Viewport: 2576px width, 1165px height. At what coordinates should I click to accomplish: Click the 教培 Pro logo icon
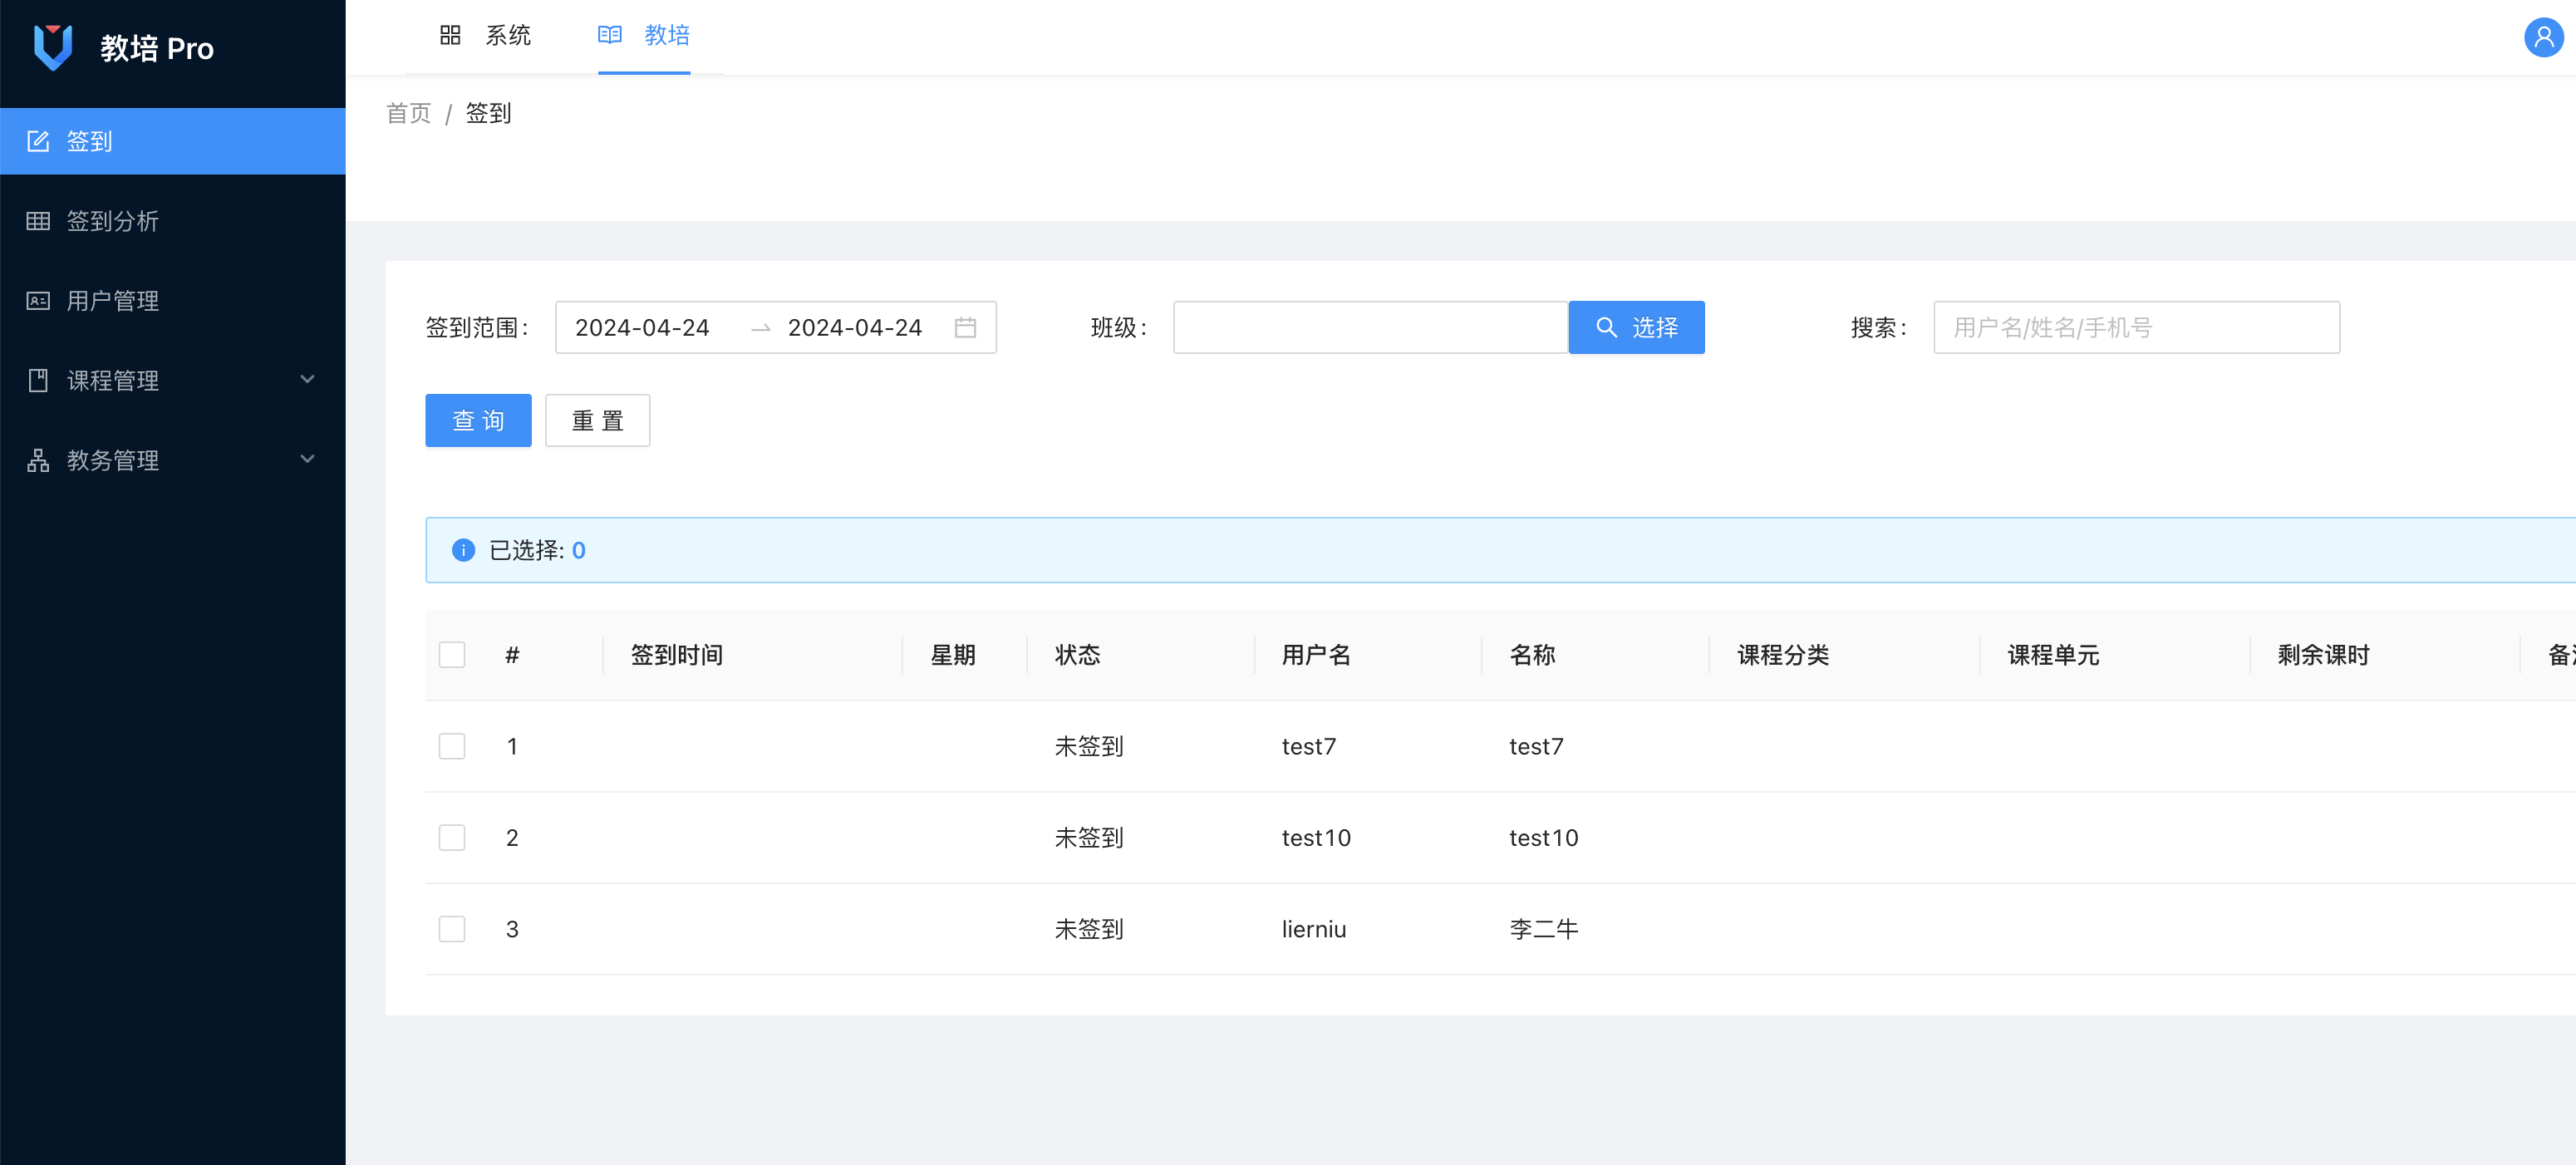(x=53, y=47)
